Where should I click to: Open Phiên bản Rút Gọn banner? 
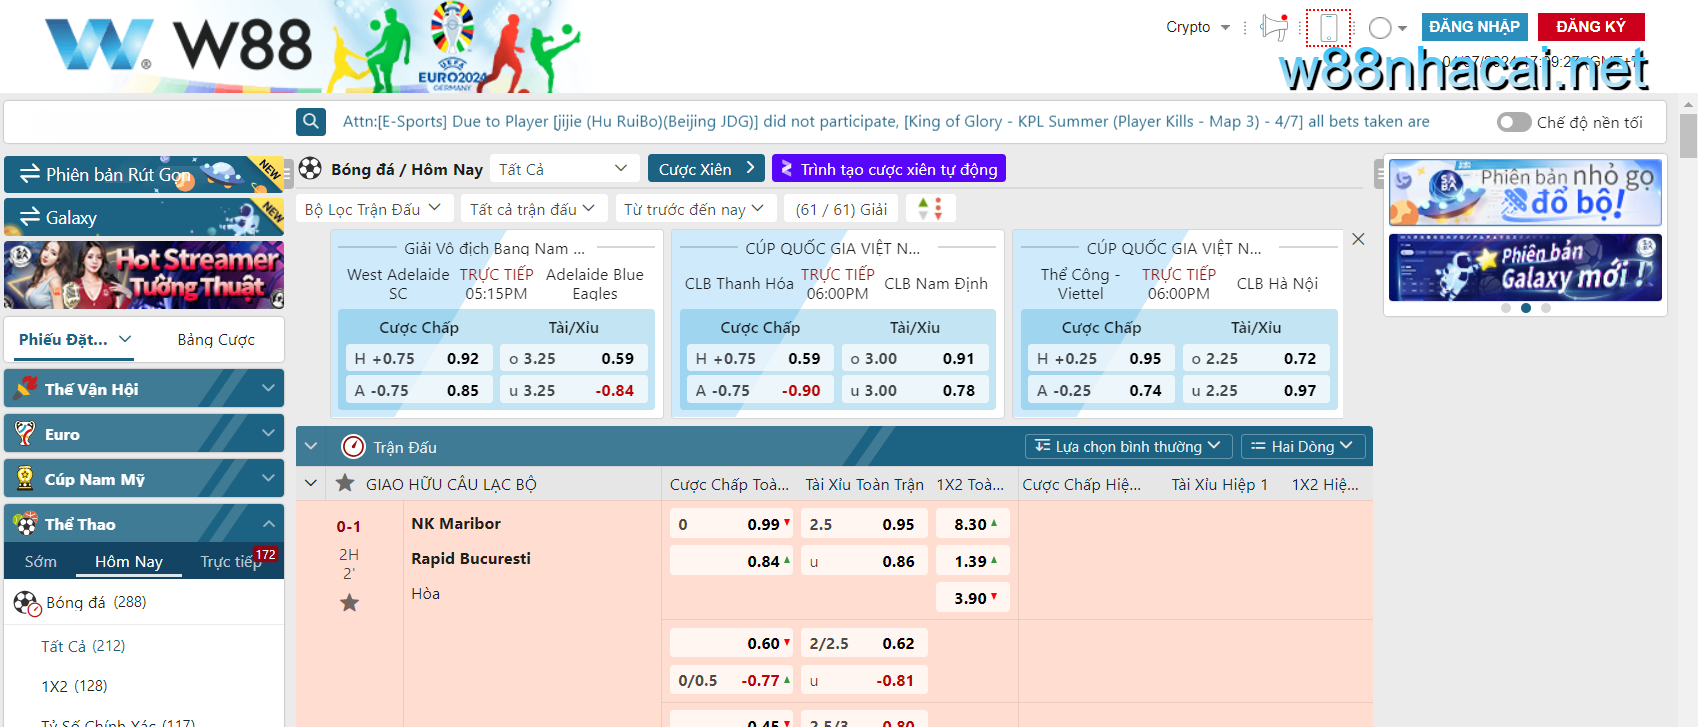pyautogui.click(x=144, y=174)
